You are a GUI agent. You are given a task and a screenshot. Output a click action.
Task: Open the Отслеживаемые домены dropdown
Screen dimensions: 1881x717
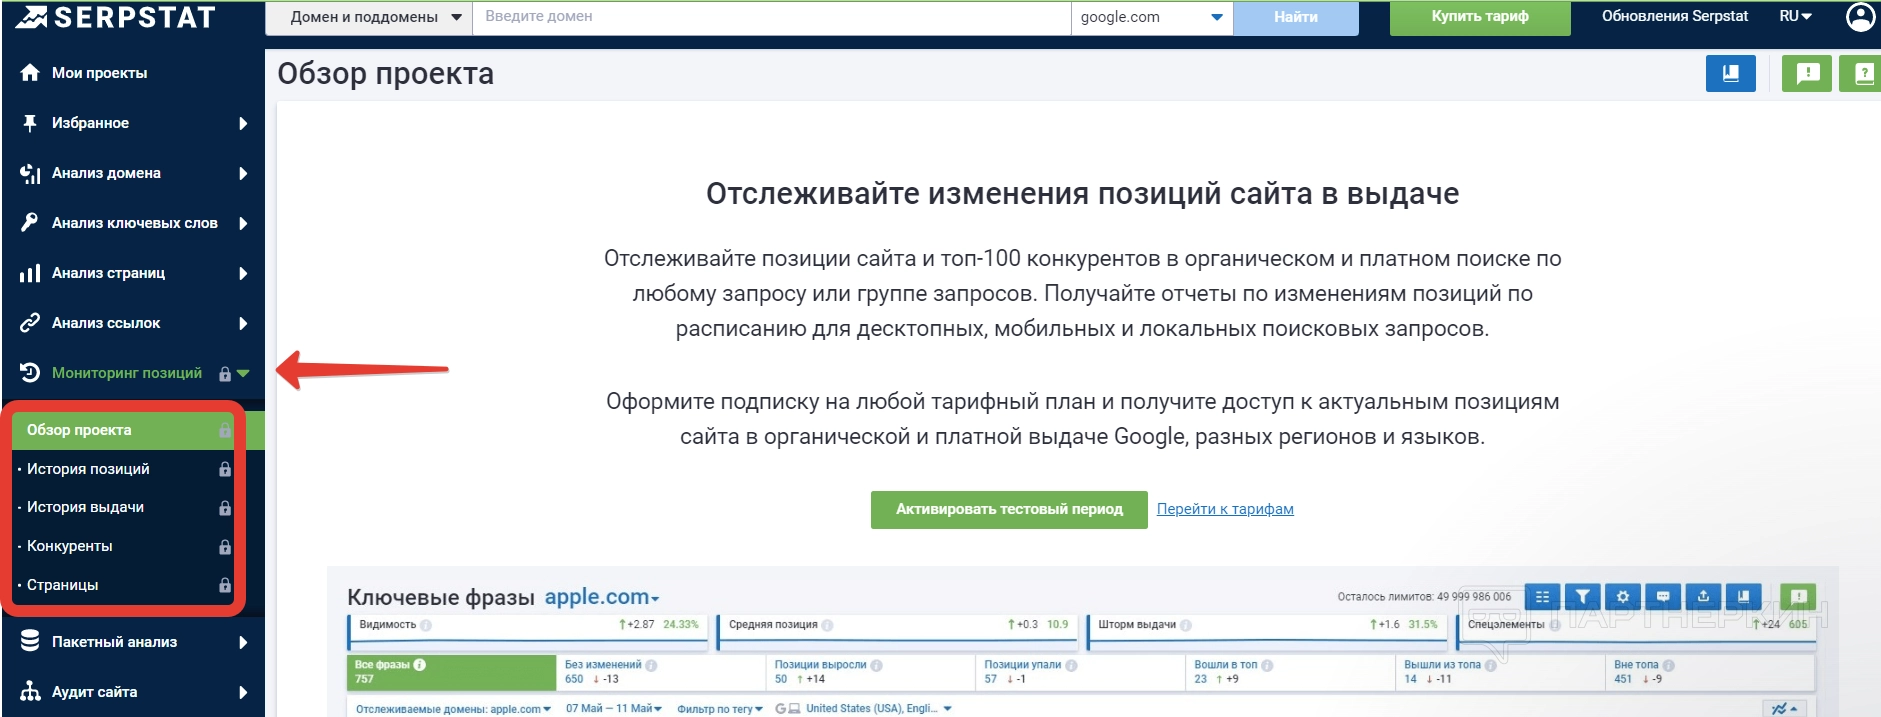[x=454, y=709]
